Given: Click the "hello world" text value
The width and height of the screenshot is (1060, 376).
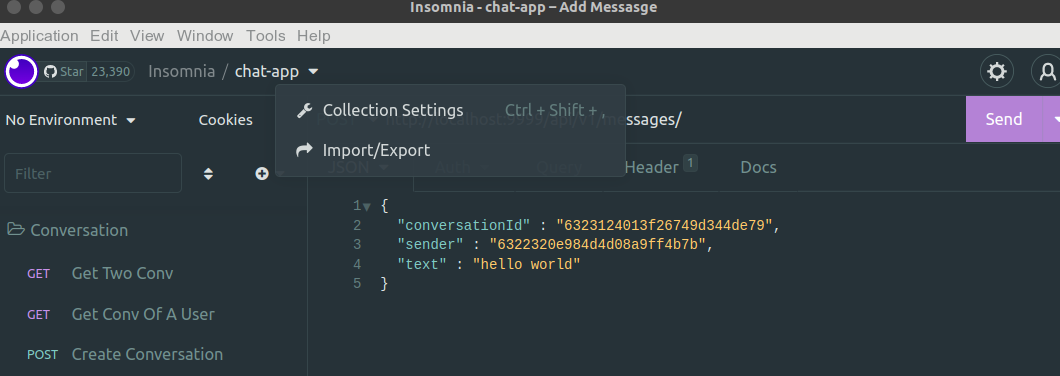Looking at the screenshot, I should click(x=527, y=264).
